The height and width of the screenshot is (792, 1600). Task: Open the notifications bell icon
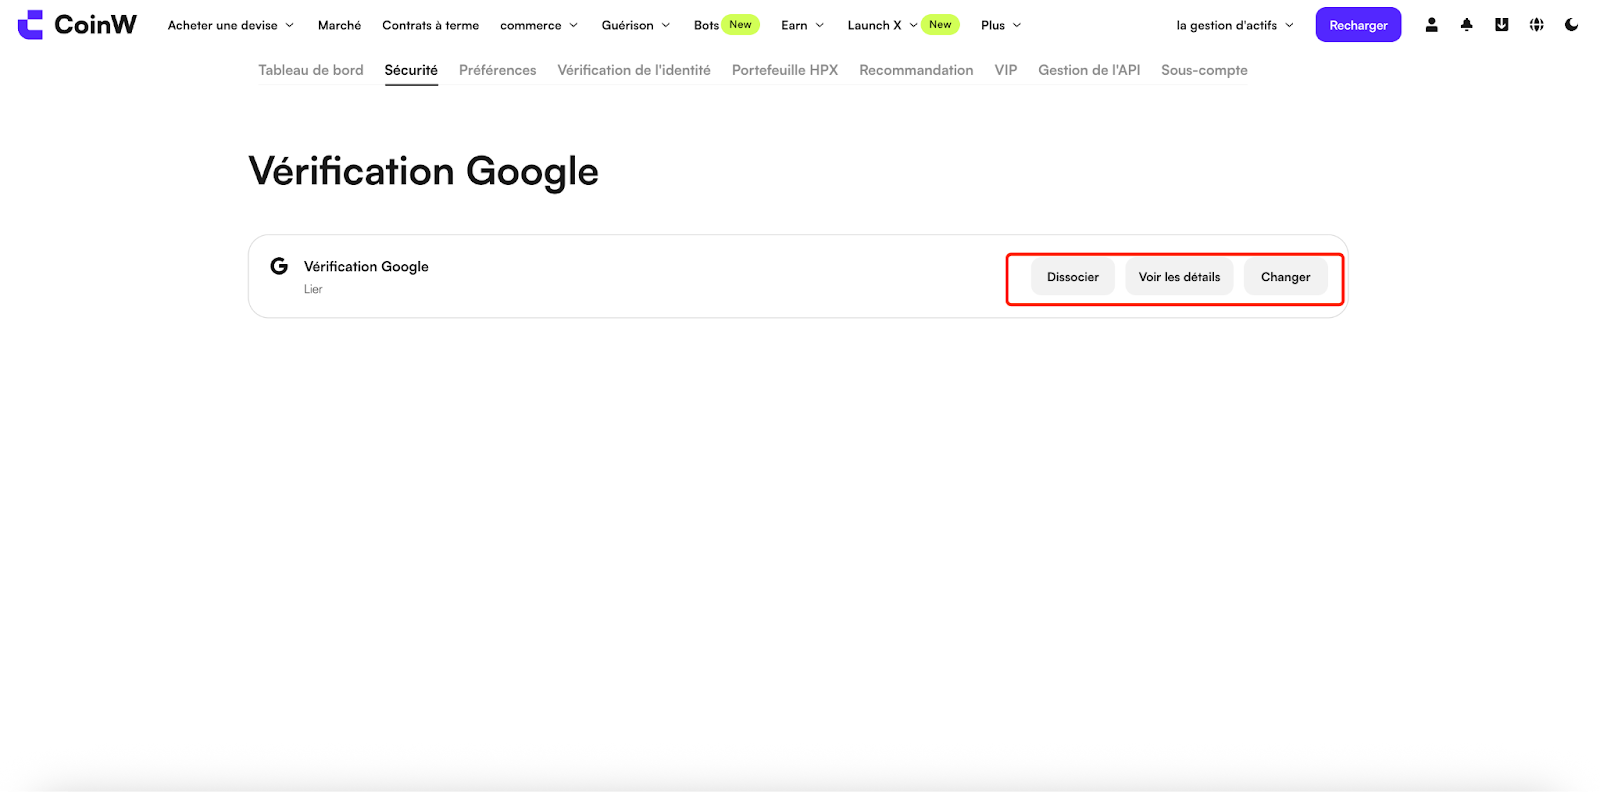point(1466,25)
